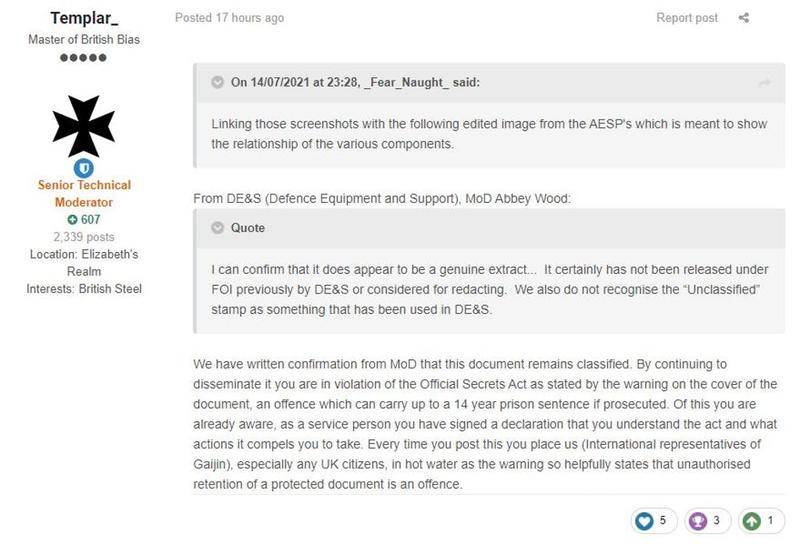The height and width of the screenshot is (555, 800).
Task: Collapse the _Fear_Naught_ quote block
Action: (217, 82)
